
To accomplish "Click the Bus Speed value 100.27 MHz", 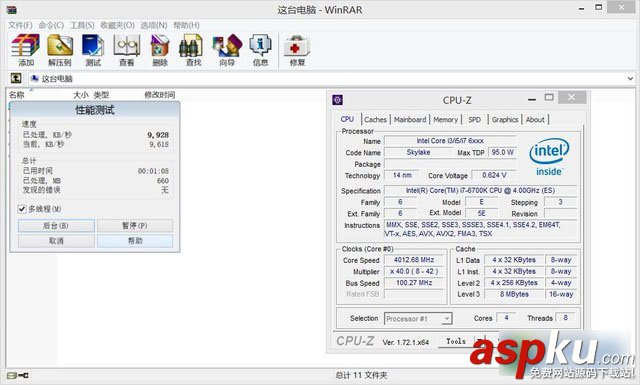I will (414, 283).
